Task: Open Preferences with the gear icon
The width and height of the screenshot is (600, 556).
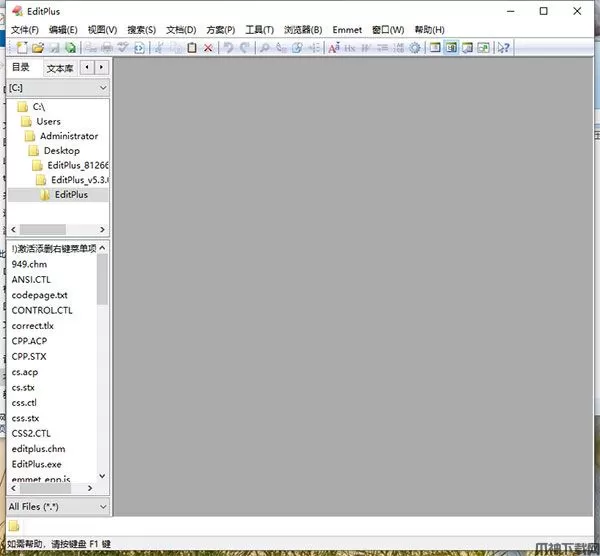Action: coord(415,48)
